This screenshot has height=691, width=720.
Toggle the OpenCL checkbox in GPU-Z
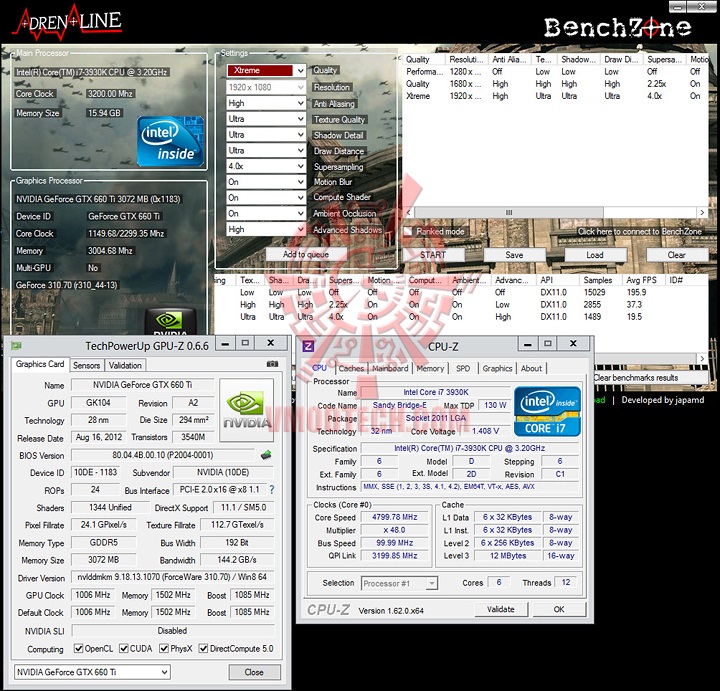[79, 648]
